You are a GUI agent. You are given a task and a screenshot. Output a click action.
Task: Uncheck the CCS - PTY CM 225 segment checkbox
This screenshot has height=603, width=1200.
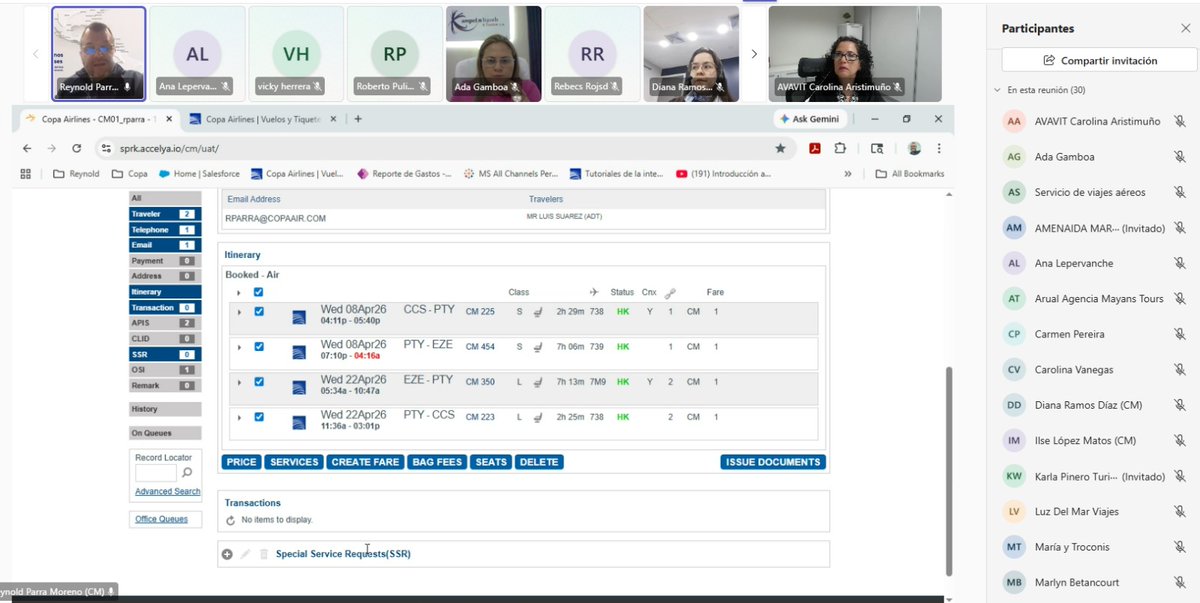[259, 312]
